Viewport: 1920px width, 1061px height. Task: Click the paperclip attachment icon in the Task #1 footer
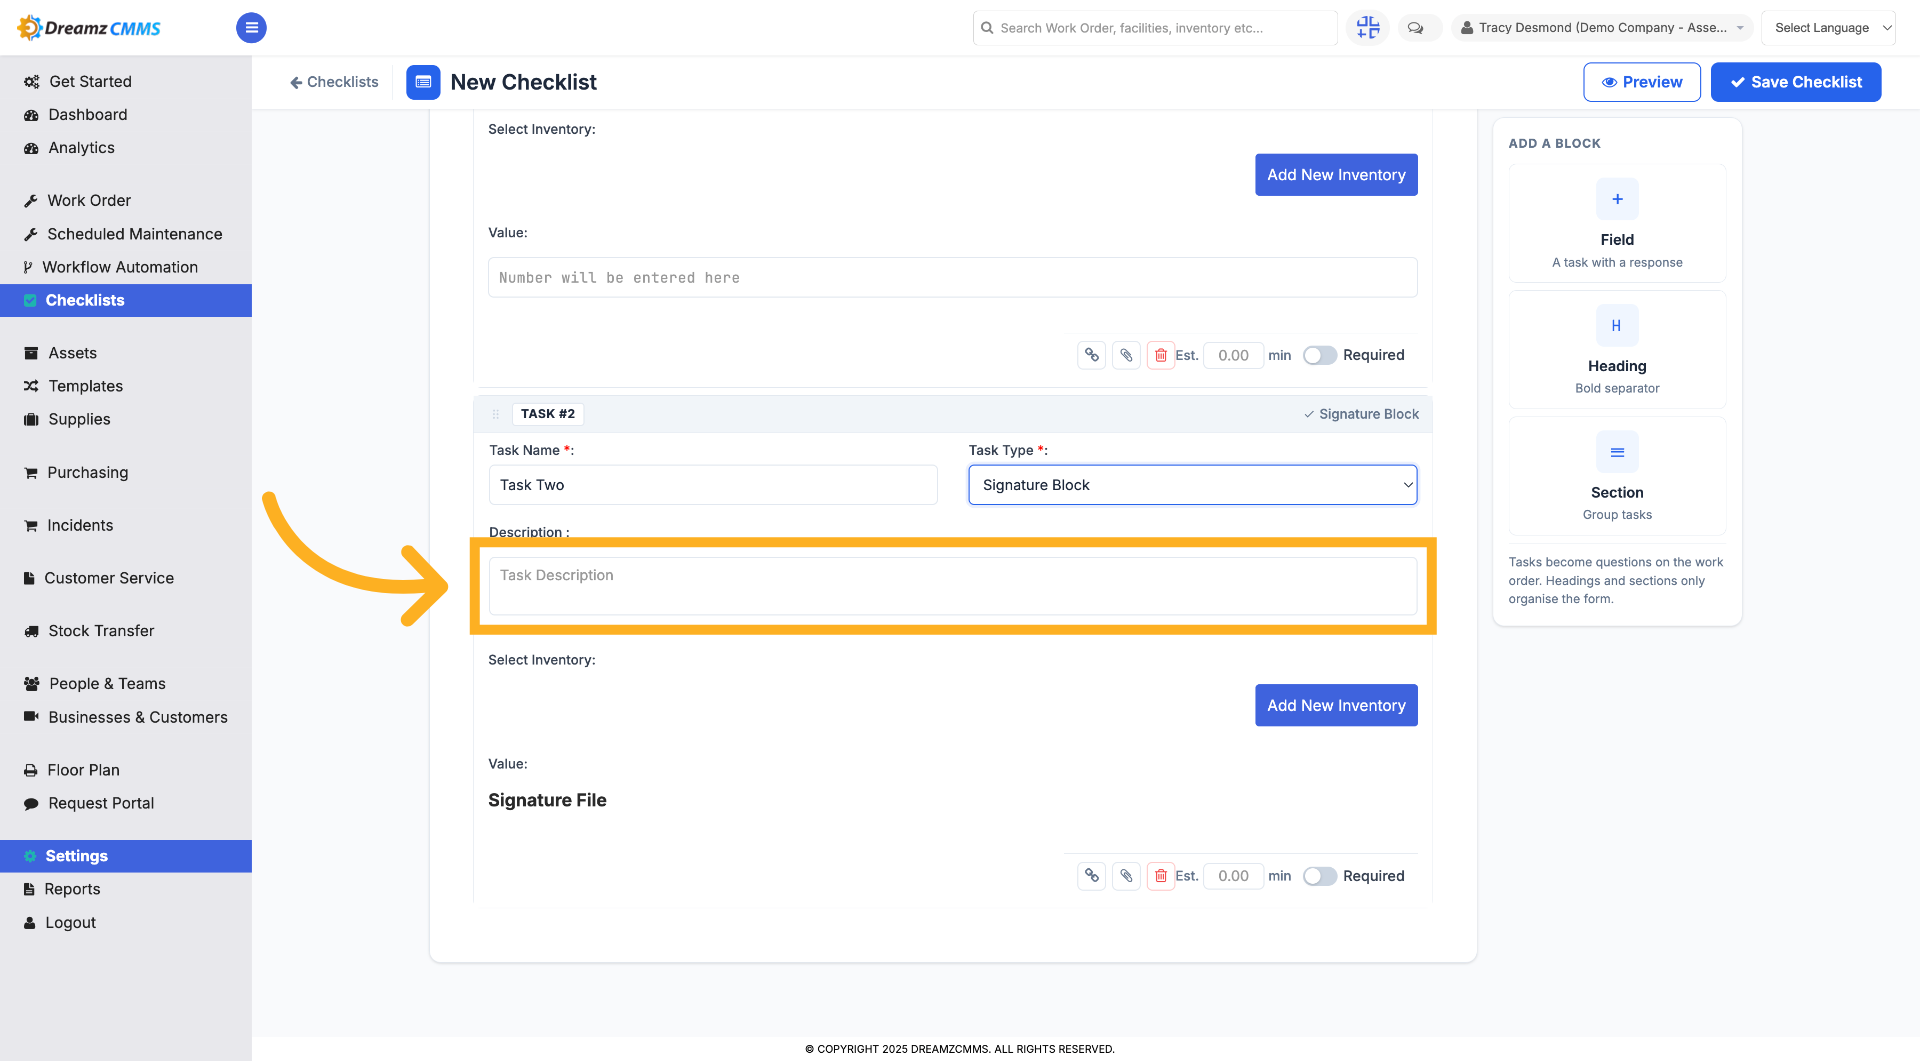[1126, 355]
